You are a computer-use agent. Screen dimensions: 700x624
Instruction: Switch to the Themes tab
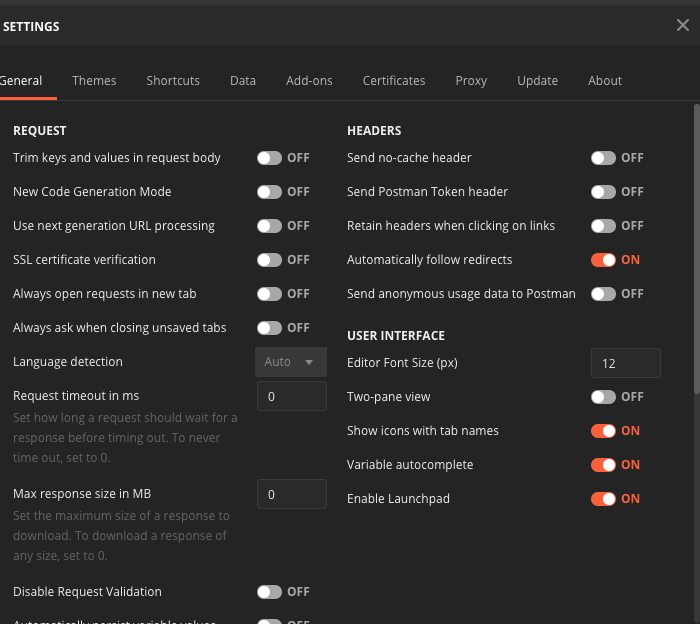pyautogui.click(x=94, y=81)
